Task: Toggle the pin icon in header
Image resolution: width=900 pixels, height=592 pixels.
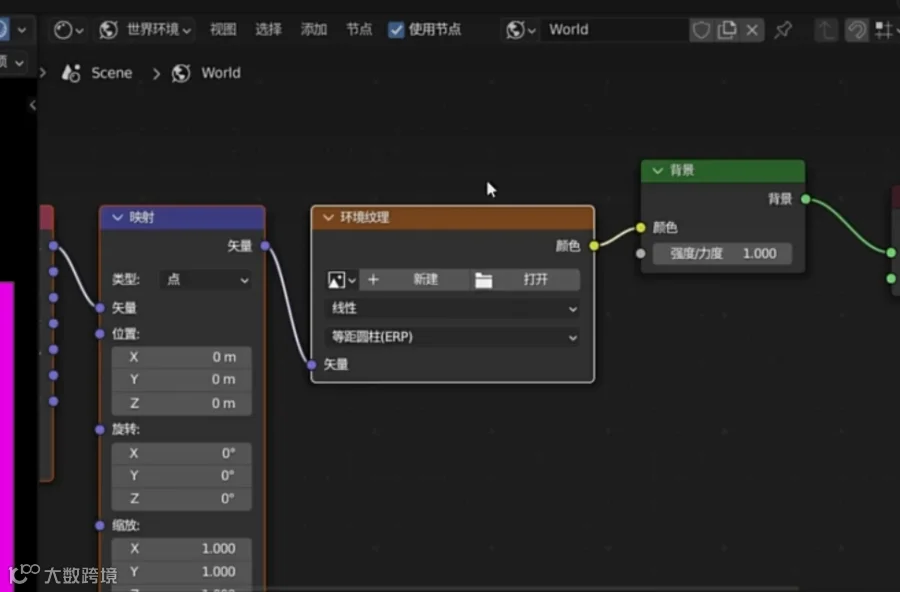Action: (x=783, y=29)
